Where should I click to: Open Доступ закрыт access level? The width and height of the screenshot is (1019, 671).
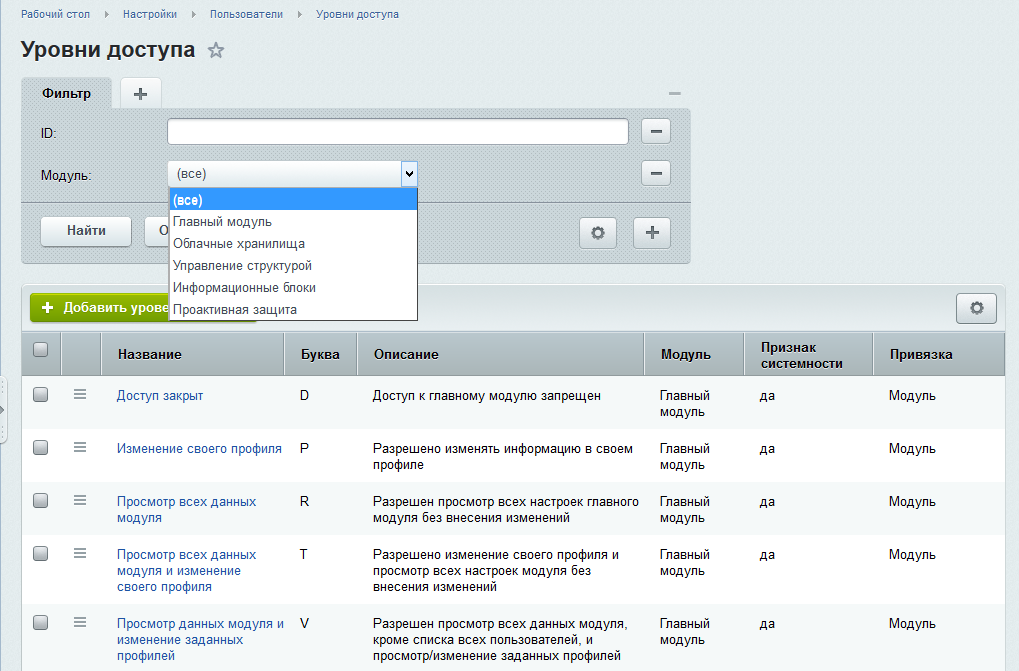[160, 396]
